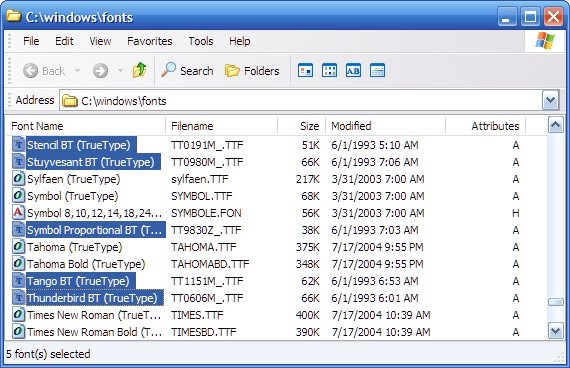Switch to Details view icon
Image resolution: width=570 pixels, height=368 pixels.
(x=377, y=70)
